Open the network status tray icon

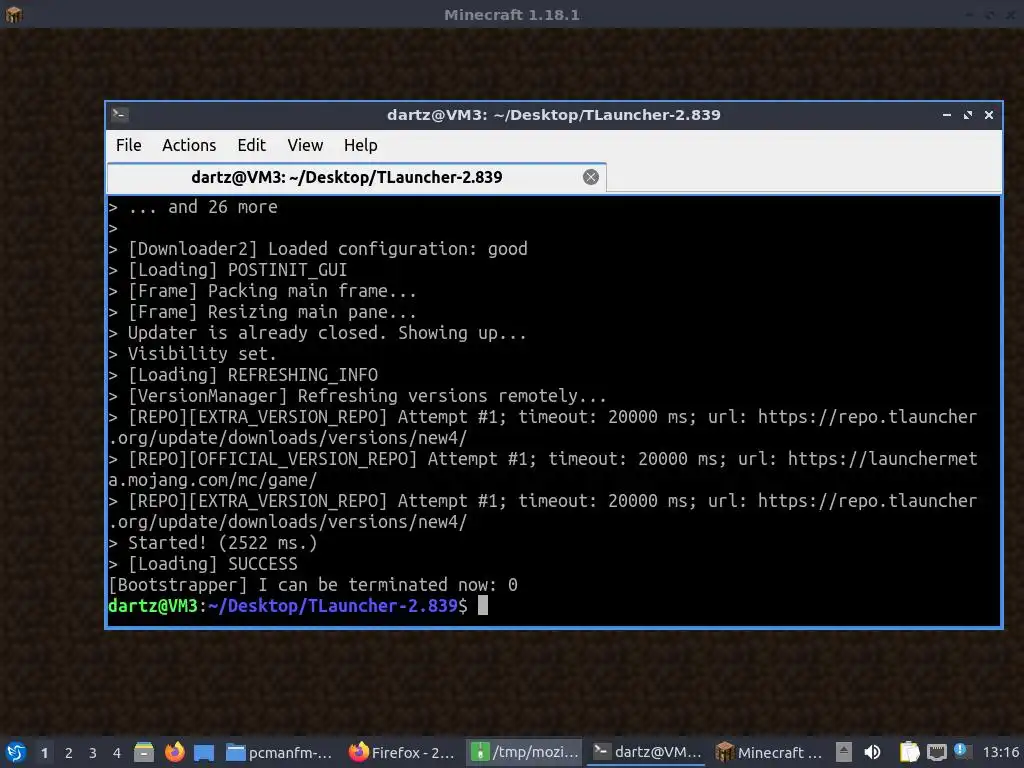[x=936, y=753]
